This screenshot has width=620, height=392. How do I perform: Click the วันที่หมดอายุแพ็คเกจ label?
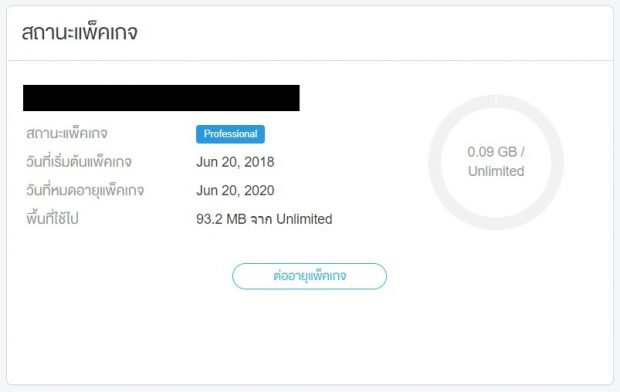(85, 190)
